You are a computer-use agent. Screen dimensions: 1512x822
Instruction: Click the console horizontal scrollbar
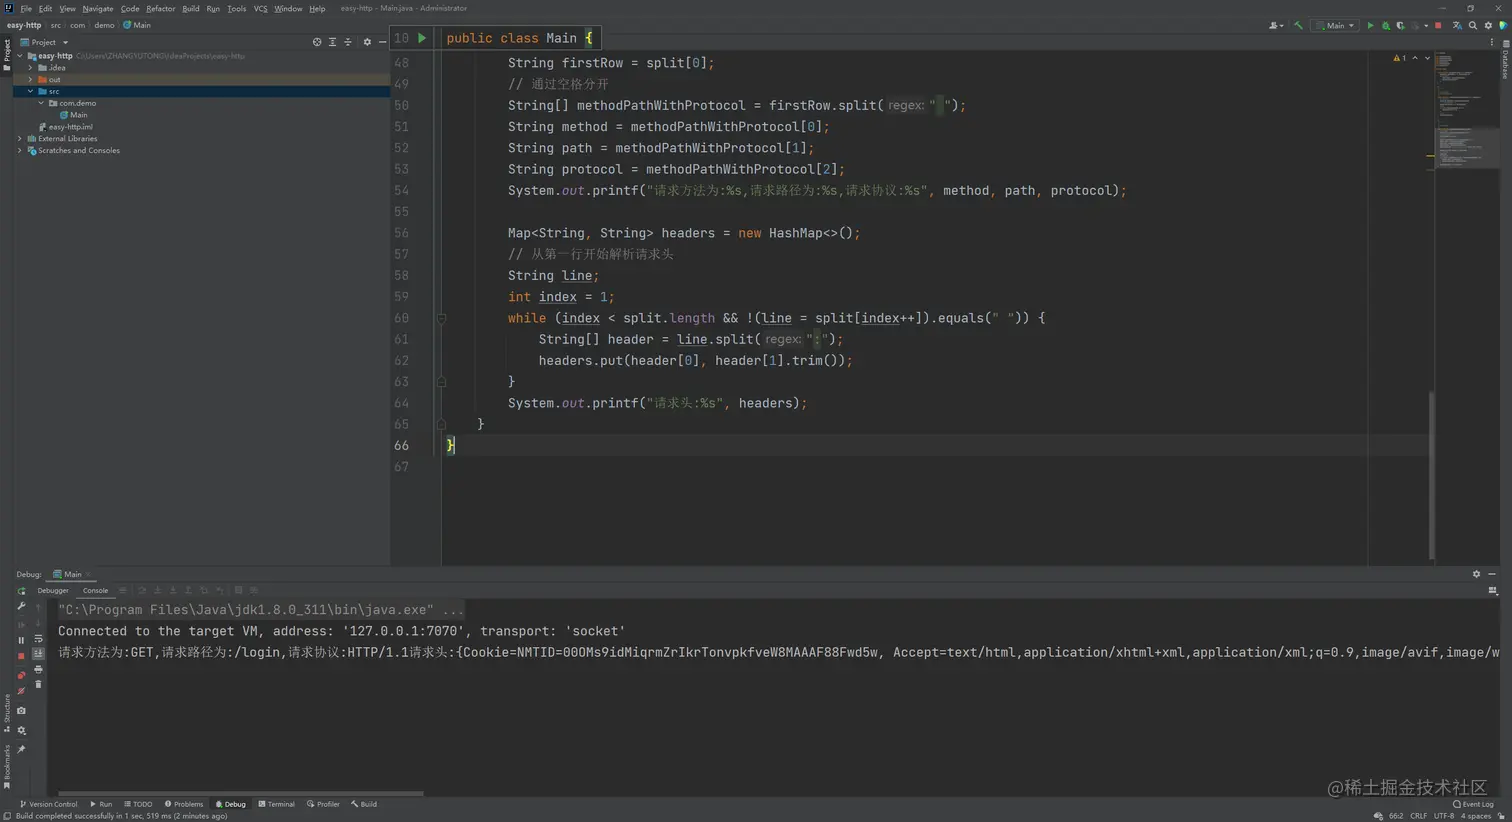[x=240, y=794]
